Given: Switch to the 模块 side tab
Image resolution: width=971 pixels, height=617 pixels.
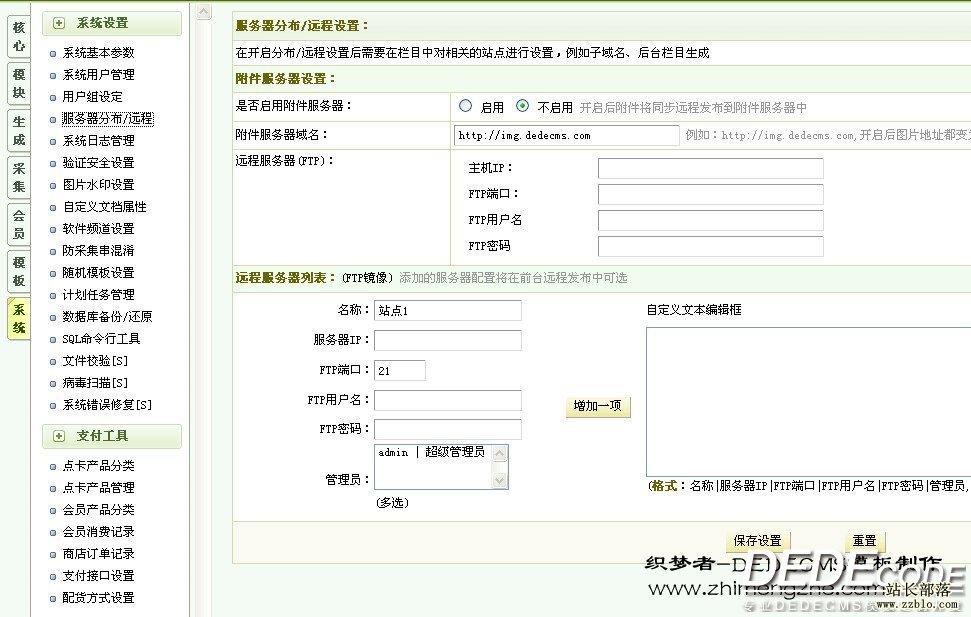Looking at the screenshot, I should [x=19, y=84].
